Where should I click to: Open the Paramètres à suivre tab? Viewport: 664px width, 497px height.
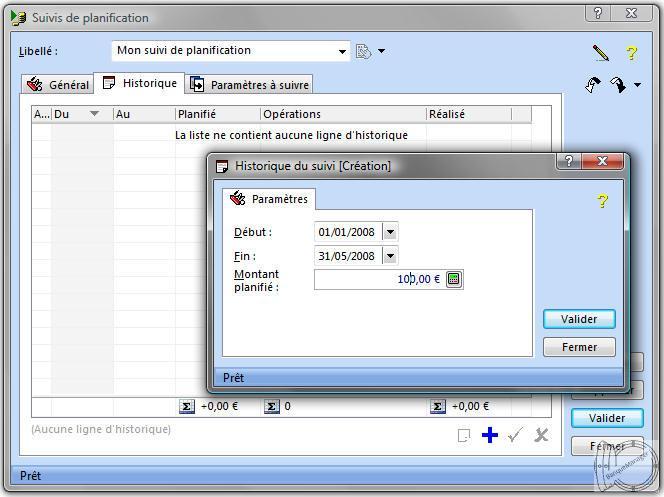[x=250, y=85]
